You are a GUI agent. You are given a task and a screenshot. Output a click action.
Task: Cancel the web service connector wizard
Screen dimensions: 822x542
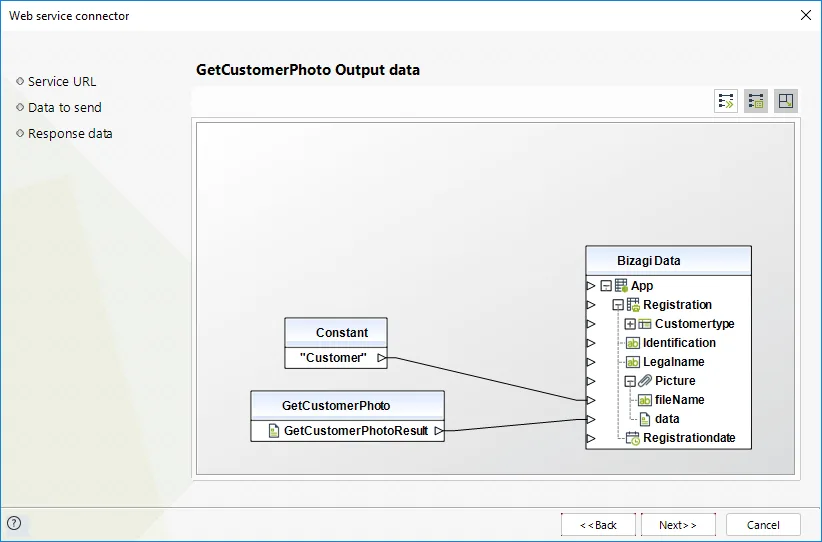coord(763,525)
